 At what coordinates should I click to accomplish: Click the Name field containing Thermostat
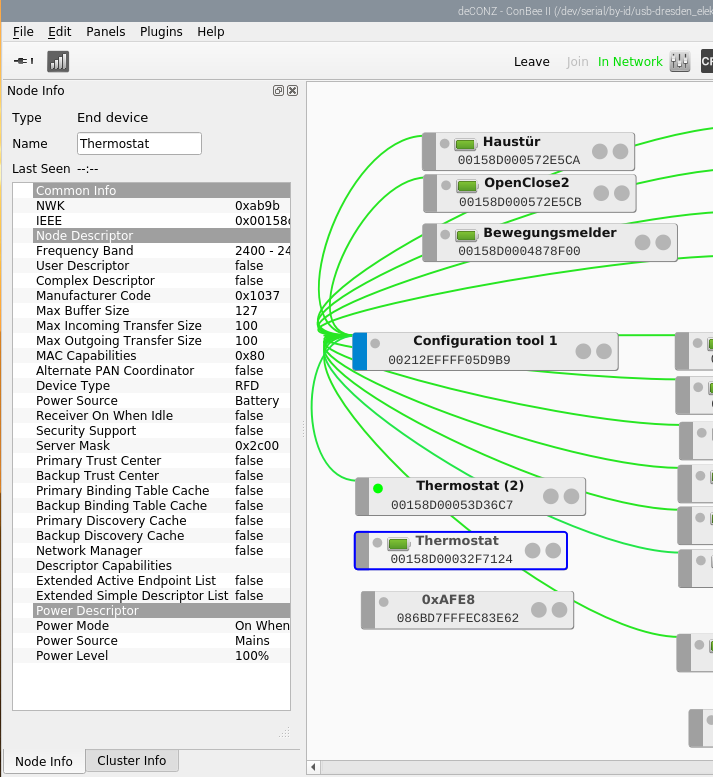[x=139, y=144]
